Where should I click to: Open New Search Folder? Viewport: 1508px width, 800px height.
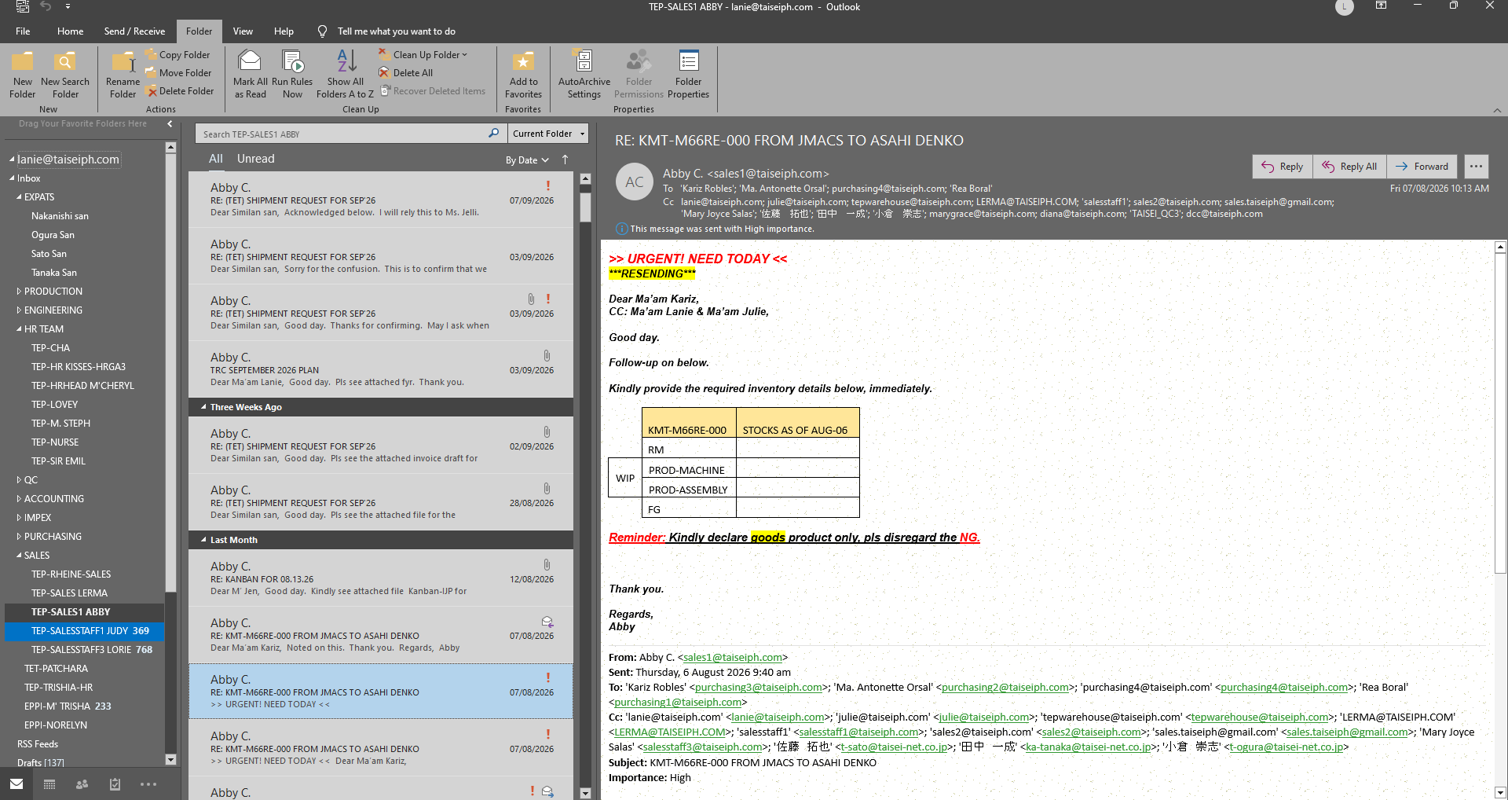pyautogui.click(x=65, y=75)
